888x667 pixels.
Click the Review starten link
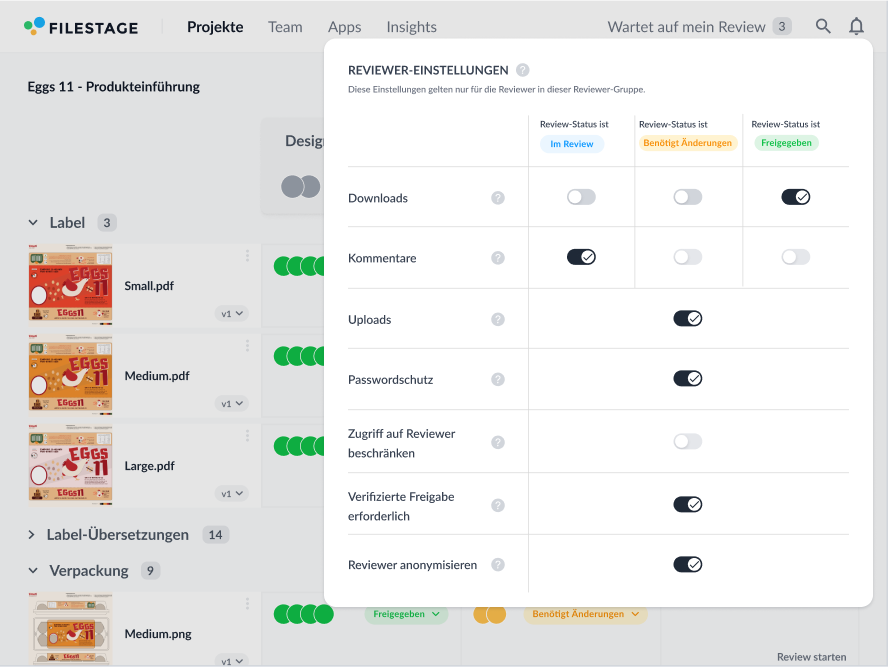point(812,657)
